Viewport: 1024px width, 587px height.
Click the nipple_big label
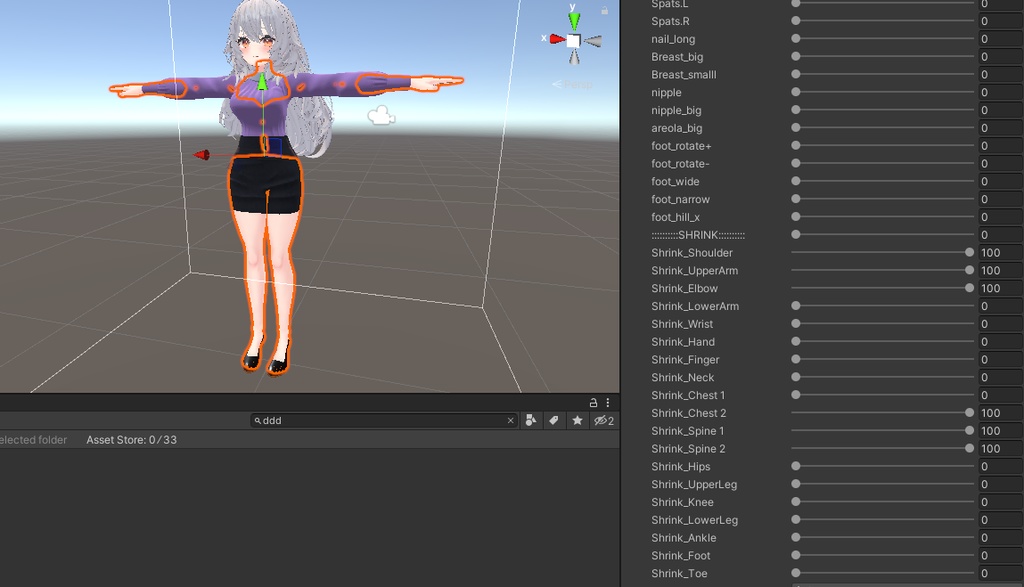point(676,110)
